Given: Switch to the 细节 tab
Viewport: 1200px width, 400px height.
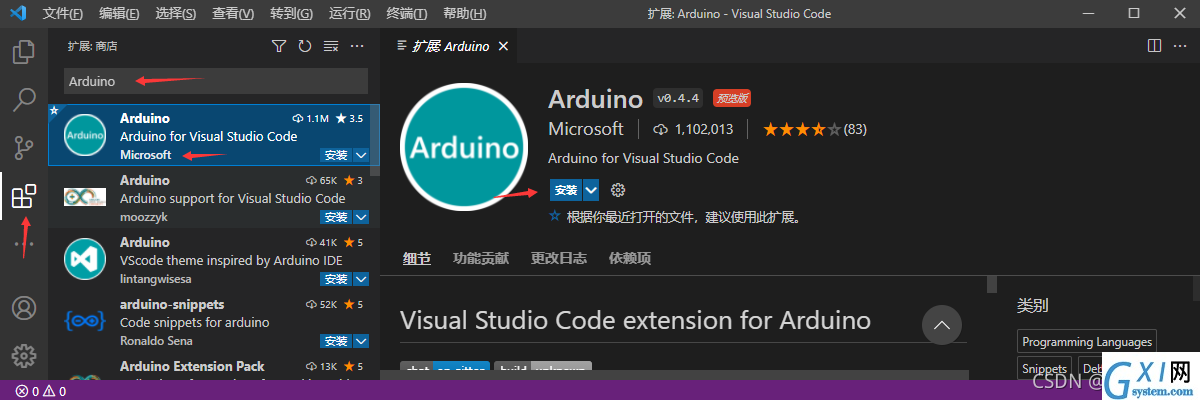Looking at the screenshot, I should [x=417, y=258].
